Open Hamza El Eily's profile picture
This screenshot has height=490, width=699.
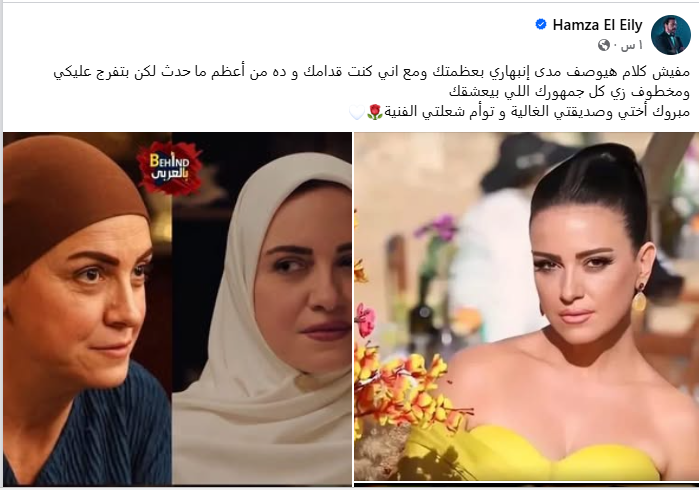(x=671, y=35)
